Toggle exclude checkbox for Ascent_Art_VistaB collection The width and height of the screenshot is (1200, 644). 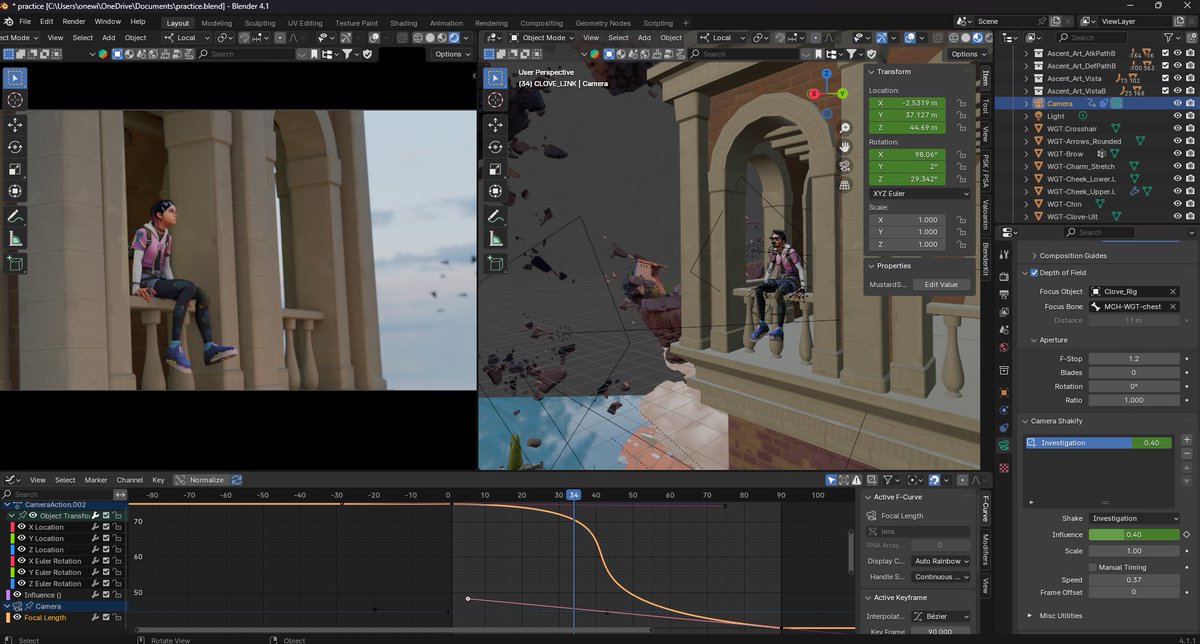pos(1164,91)
